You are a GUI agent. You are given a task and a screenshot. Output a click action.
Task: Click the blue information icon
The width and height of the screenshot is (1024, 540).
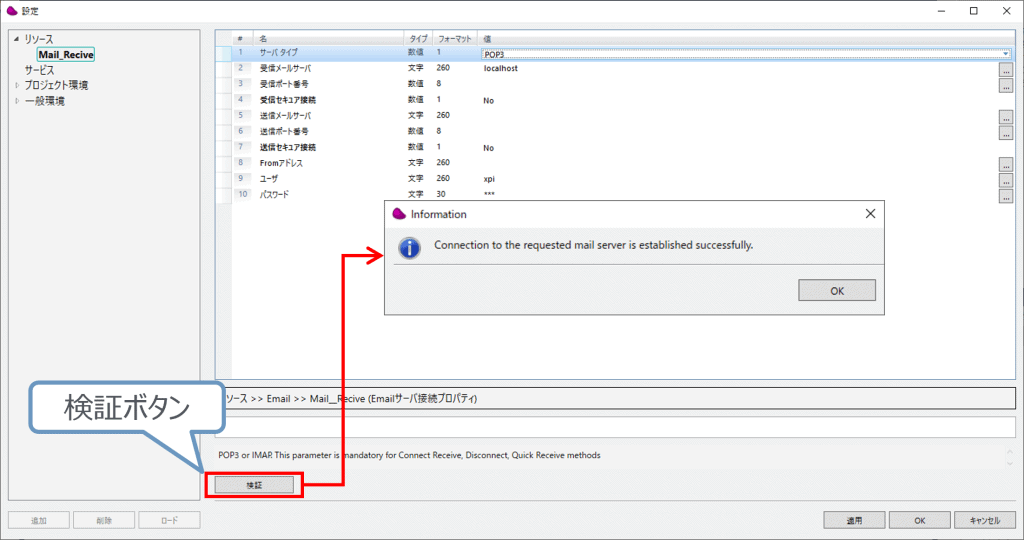[409, 246]
